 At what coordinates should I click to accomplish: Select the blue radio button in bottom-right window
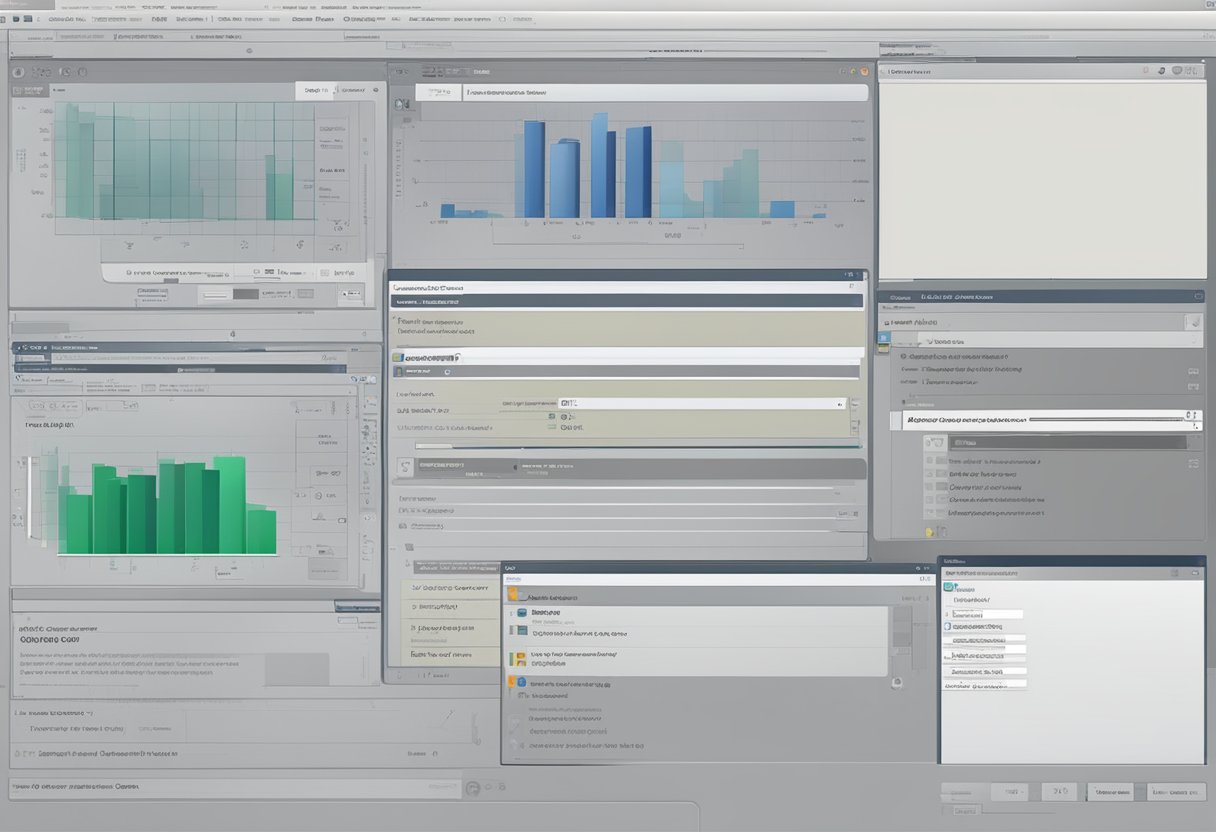point(947,626)
